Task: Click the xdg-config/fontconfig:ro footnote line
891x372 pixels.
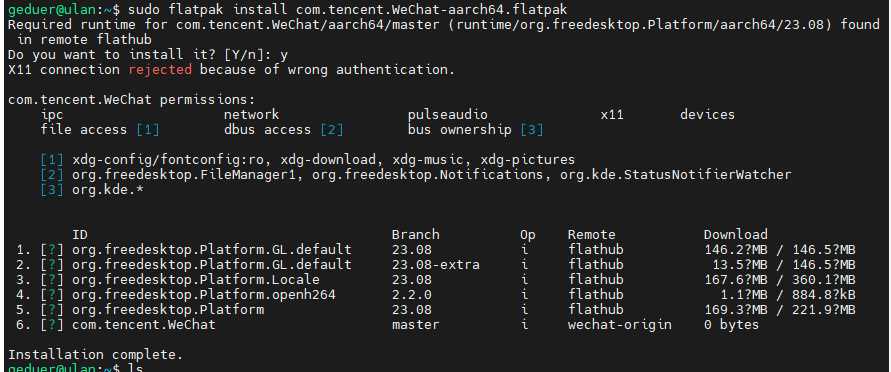Action: coord(324,160)
